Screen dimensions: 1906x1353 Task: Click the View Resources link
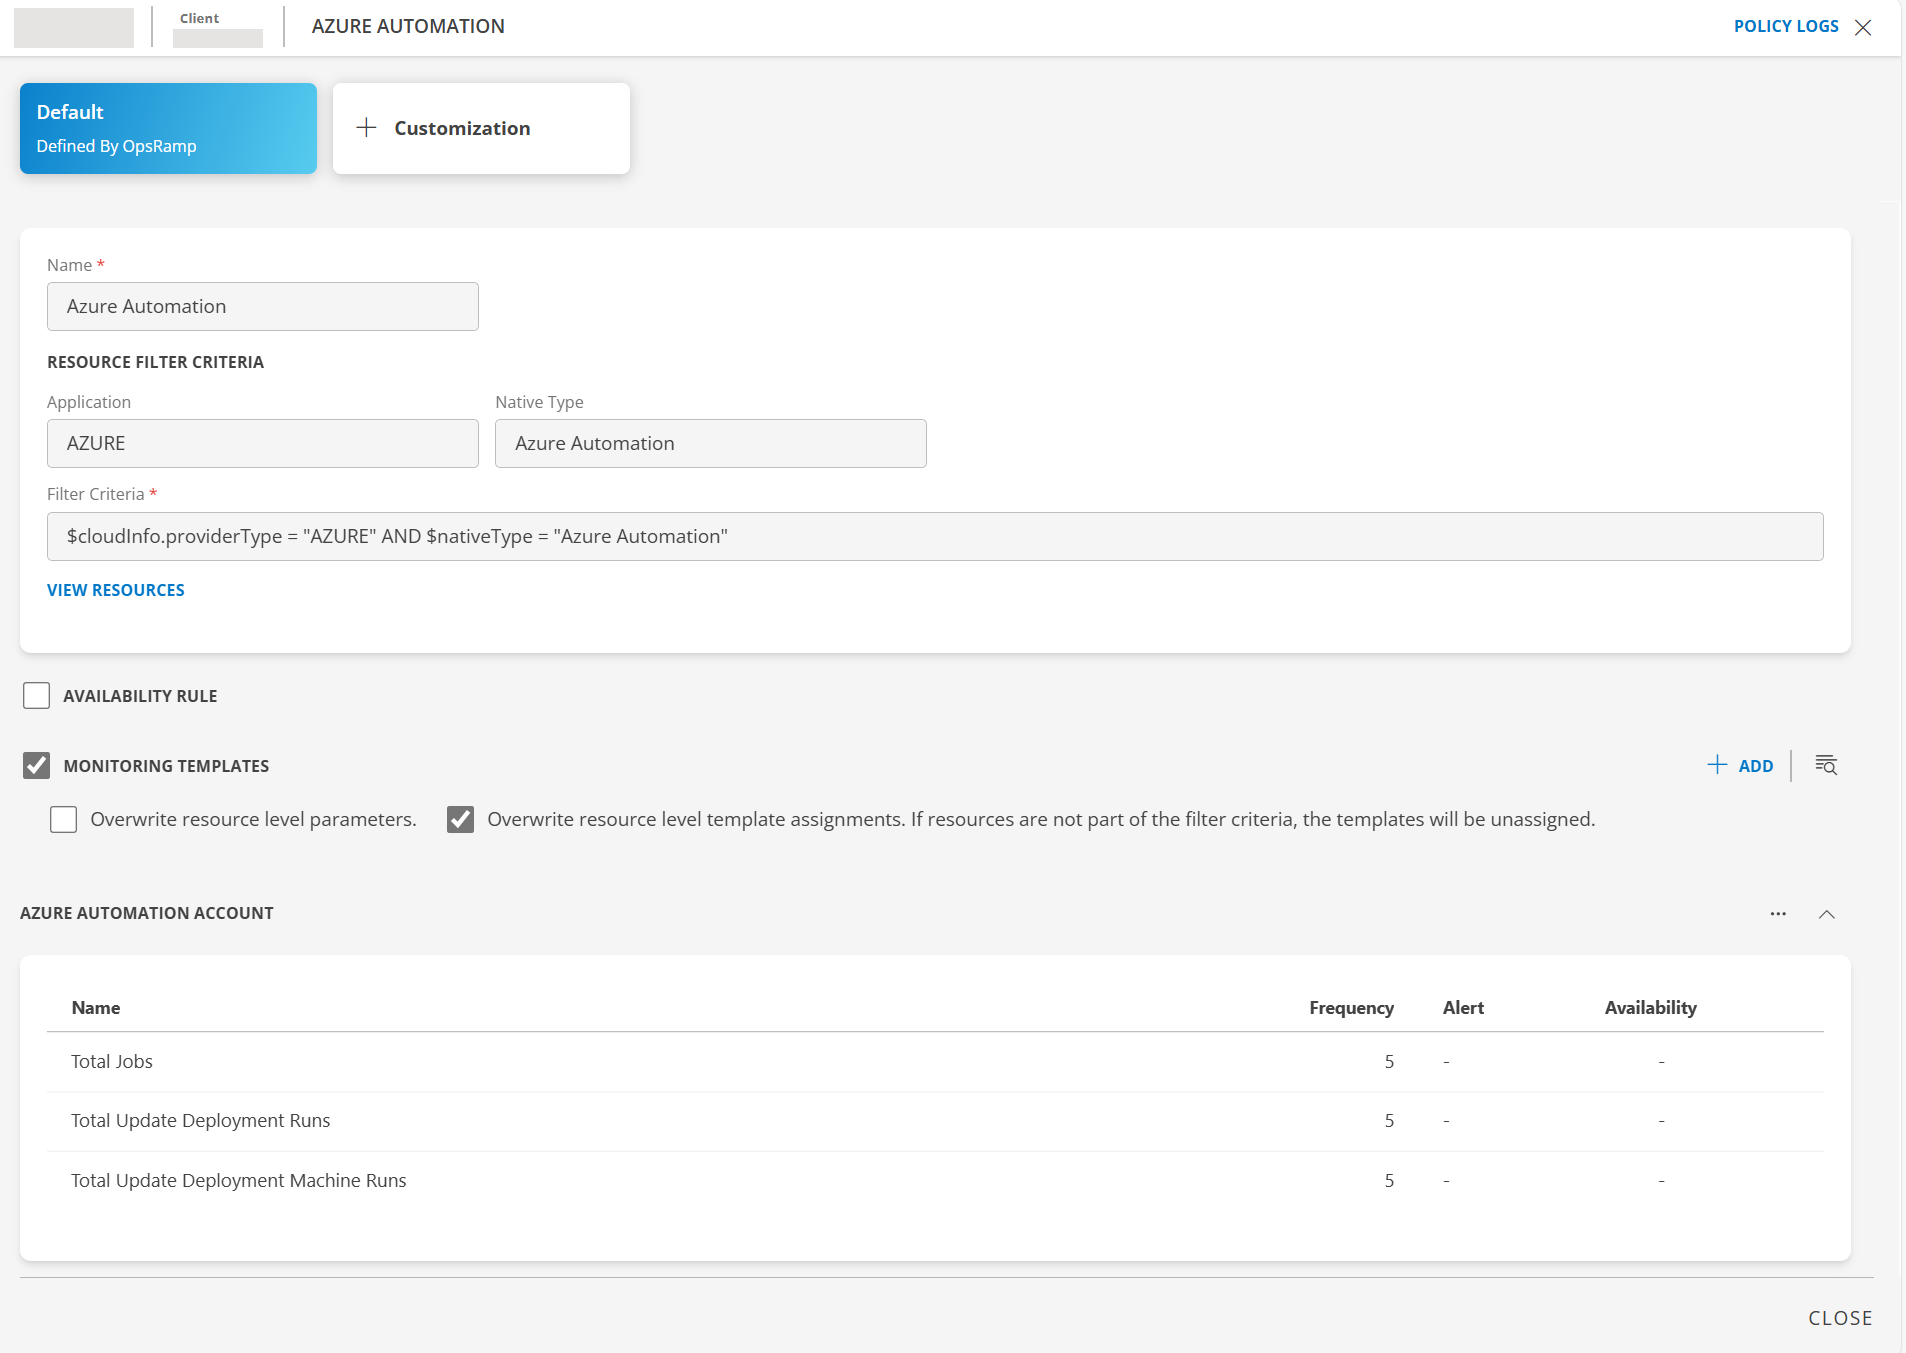coord(116,590)
